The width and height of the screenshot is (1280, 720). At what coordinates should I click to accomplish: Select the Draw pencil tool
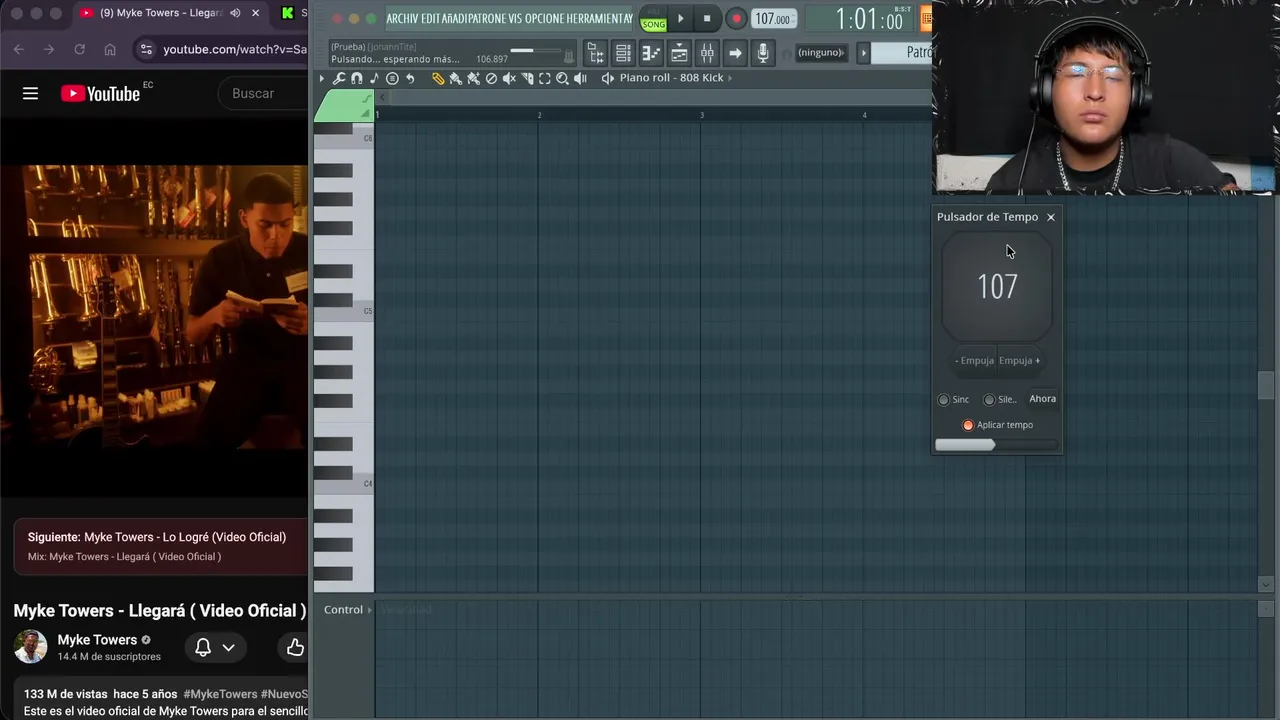pos(437,78)
